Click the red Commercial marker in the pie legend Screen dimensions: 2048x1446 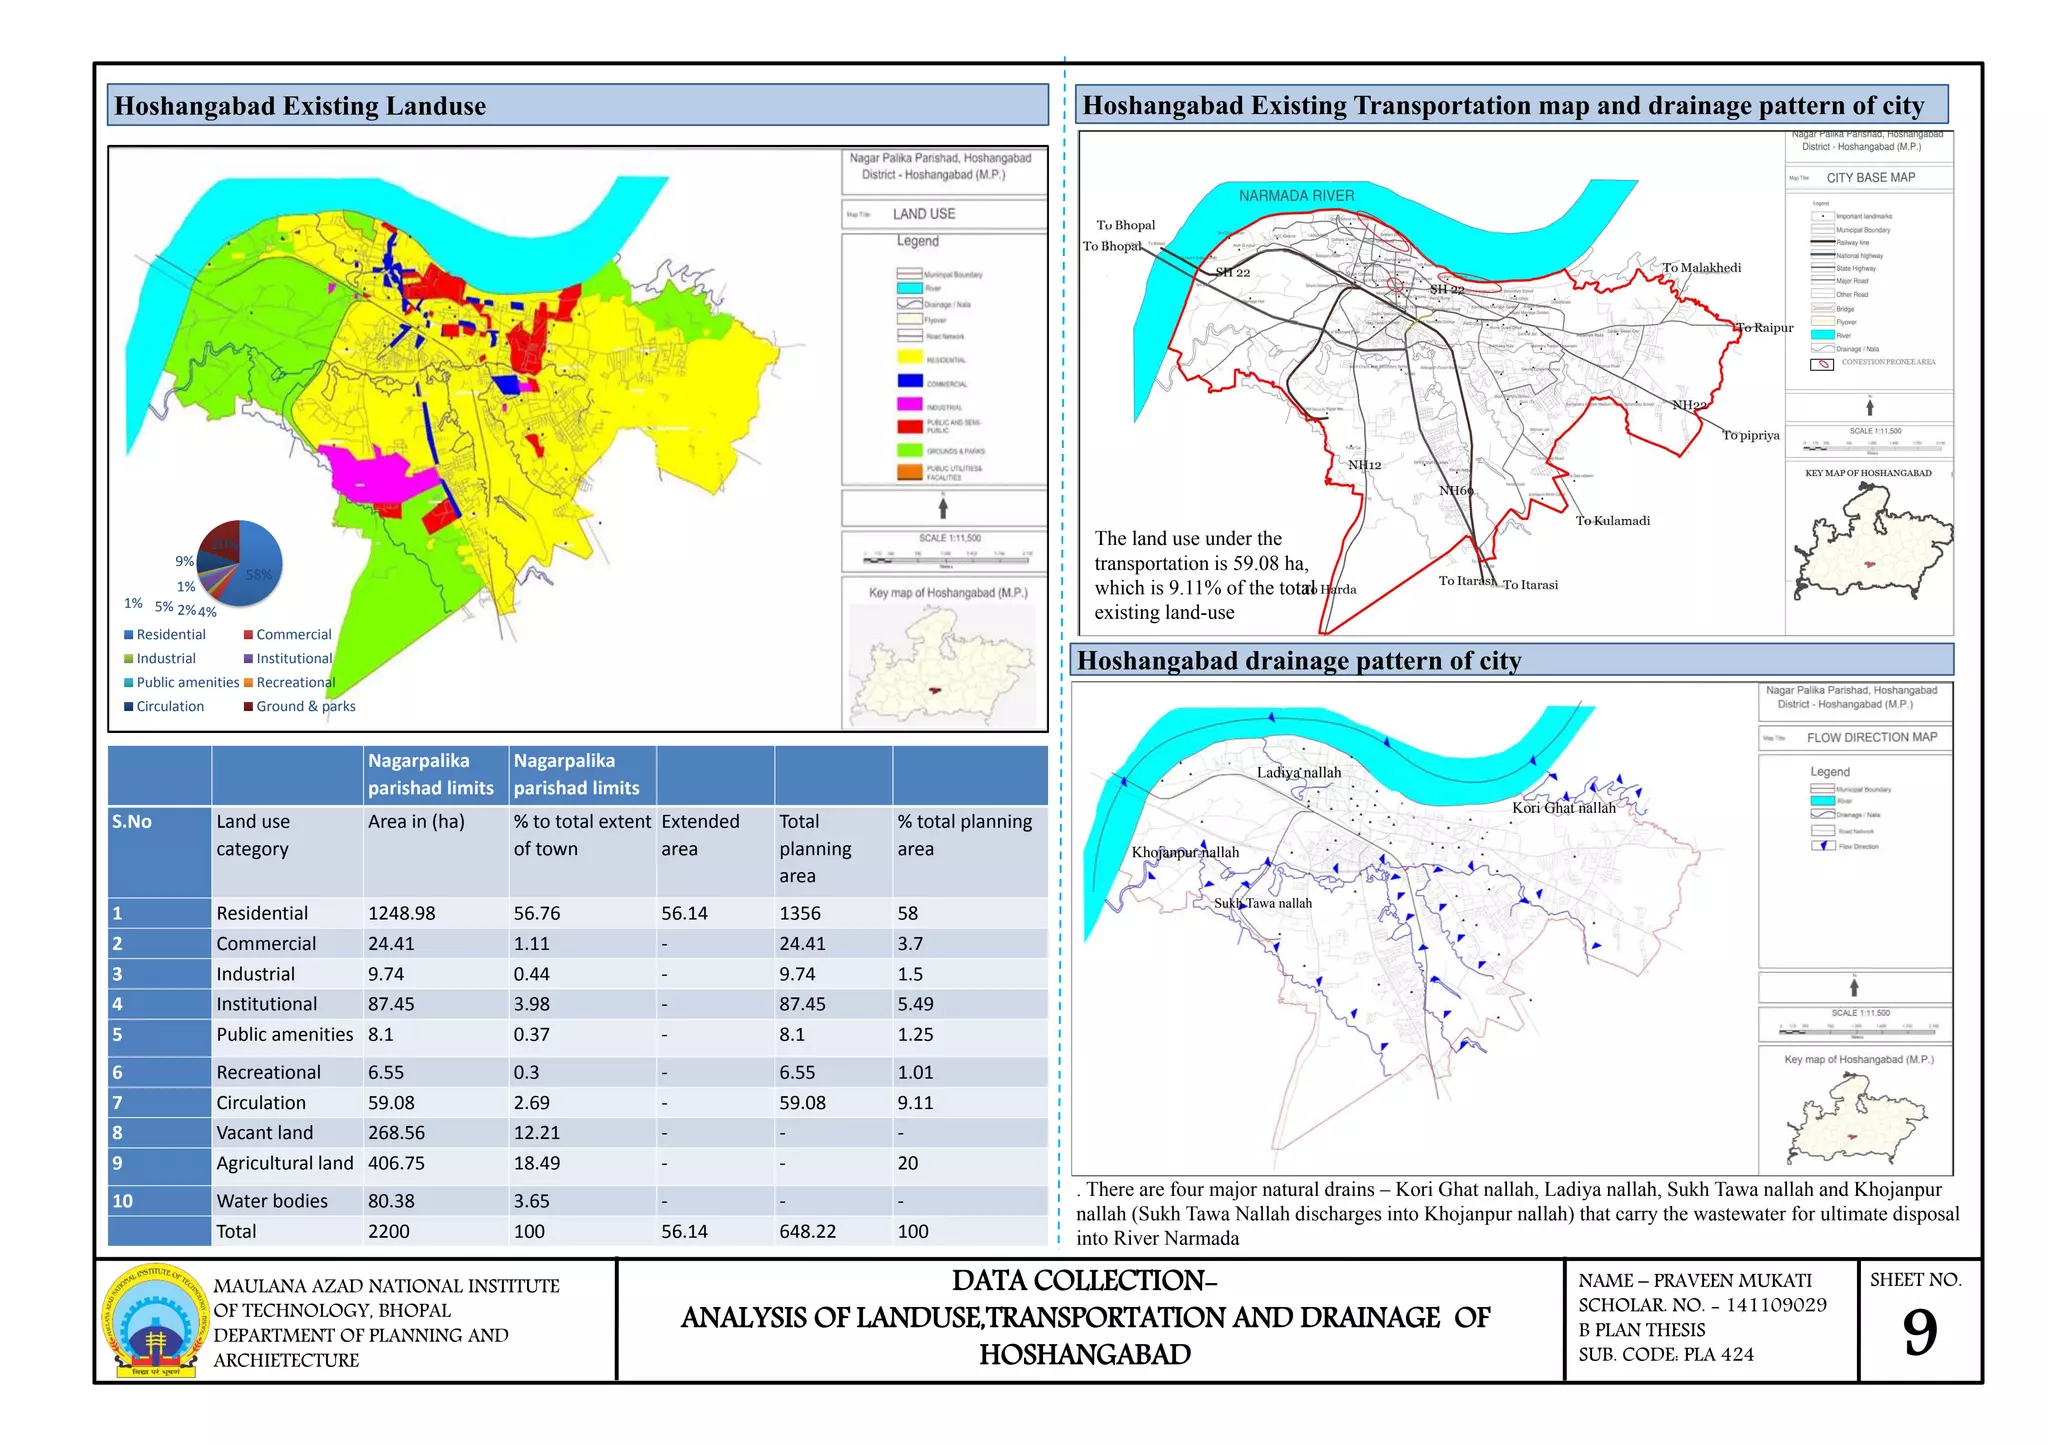[x=248, y=635]
